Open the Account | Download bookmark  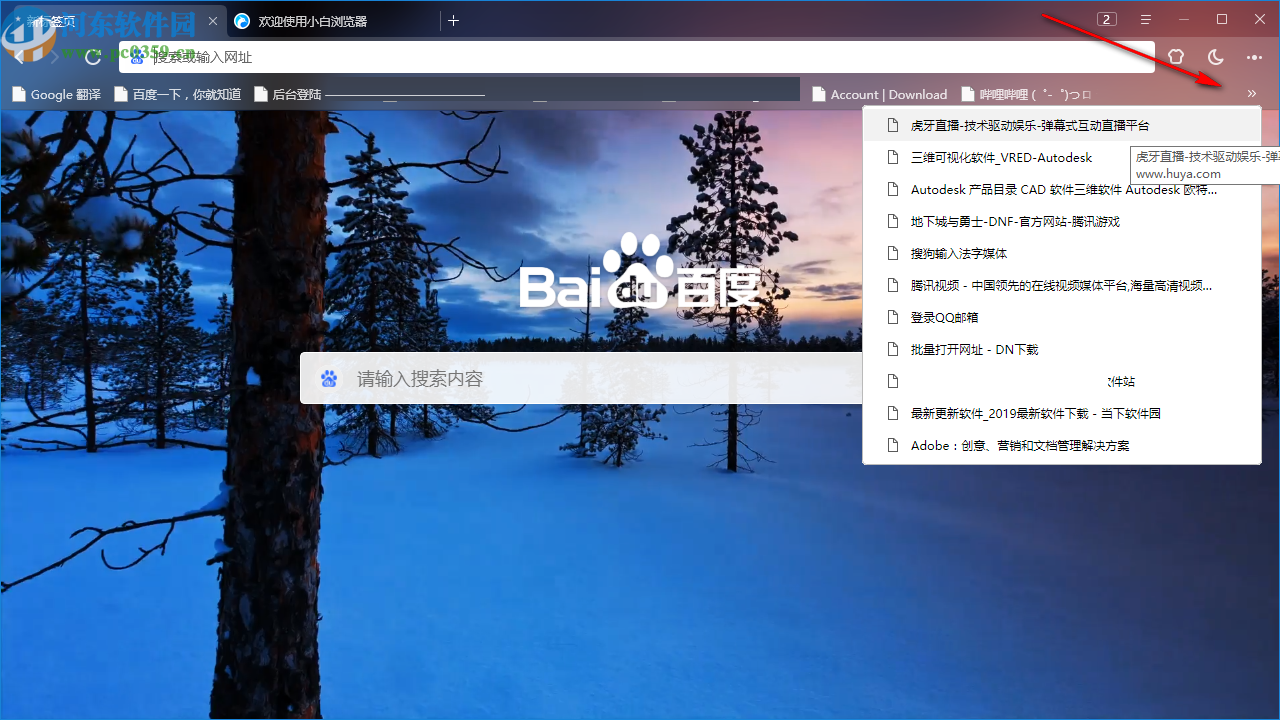point(888,93)
